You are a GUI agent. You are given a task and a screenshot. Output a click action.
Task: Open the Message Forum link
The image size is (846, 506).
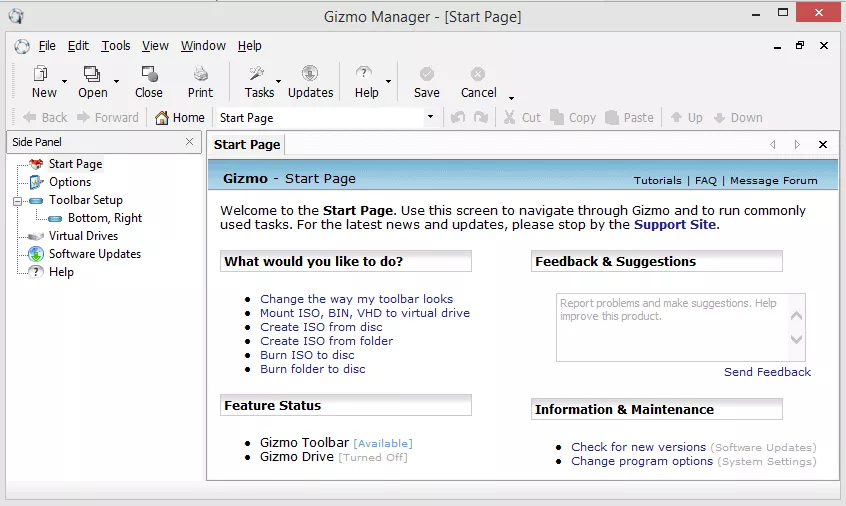click(x=773, y=181)
